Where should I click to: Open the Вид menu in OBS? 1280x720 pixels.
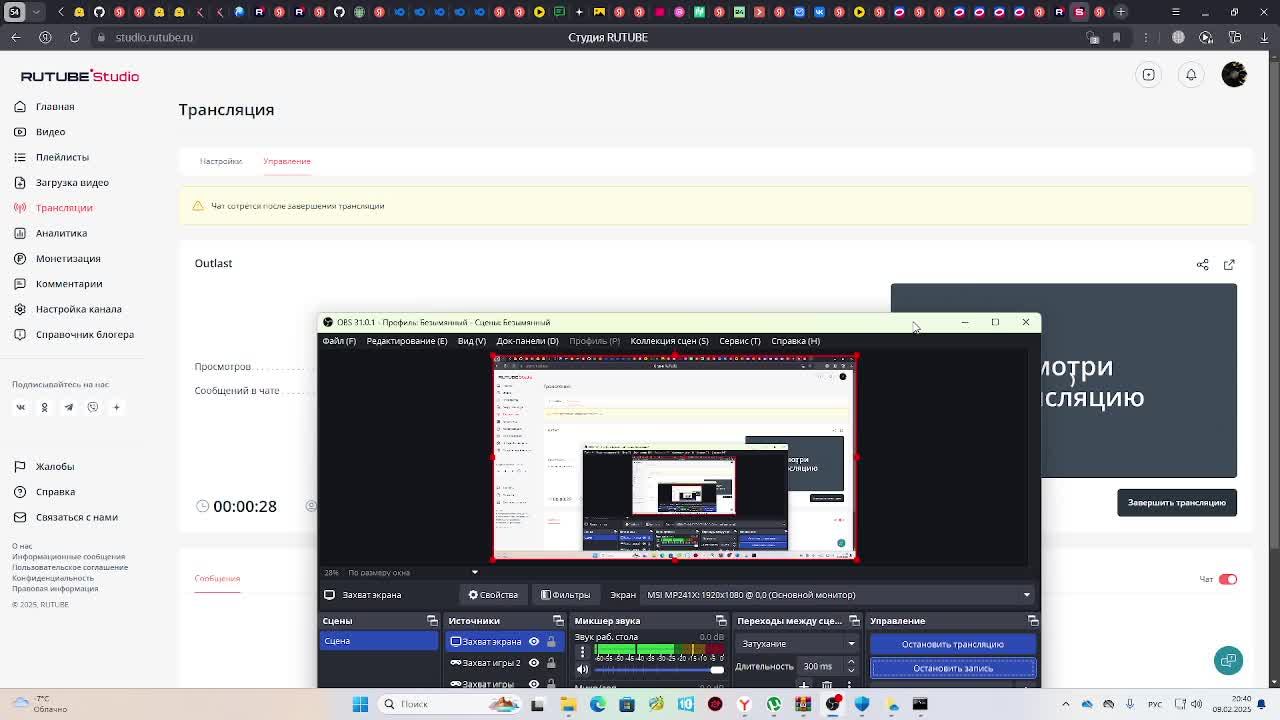coord(472,341)
